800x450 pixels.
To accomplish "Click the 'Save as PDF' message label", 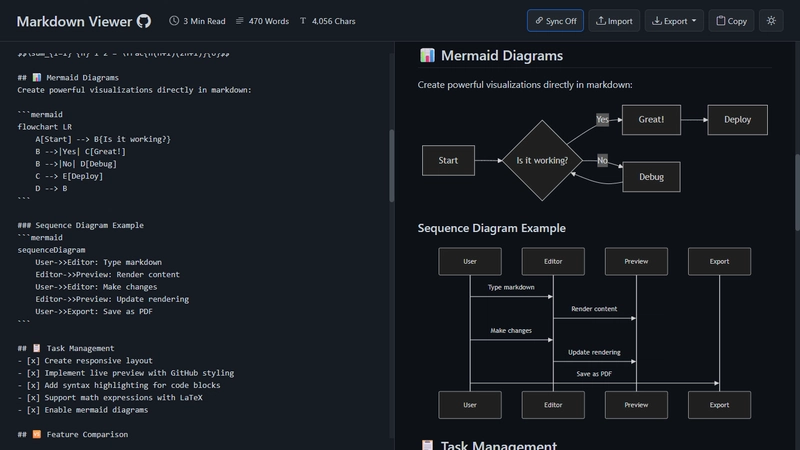I will tap(594, 374).
